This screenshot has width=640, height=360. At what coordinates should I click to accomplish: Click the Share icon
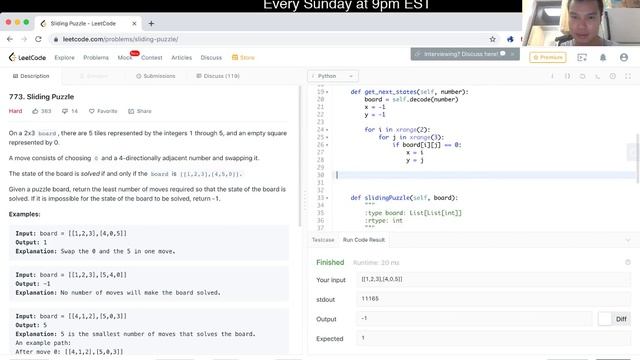[x=131, y=111]
